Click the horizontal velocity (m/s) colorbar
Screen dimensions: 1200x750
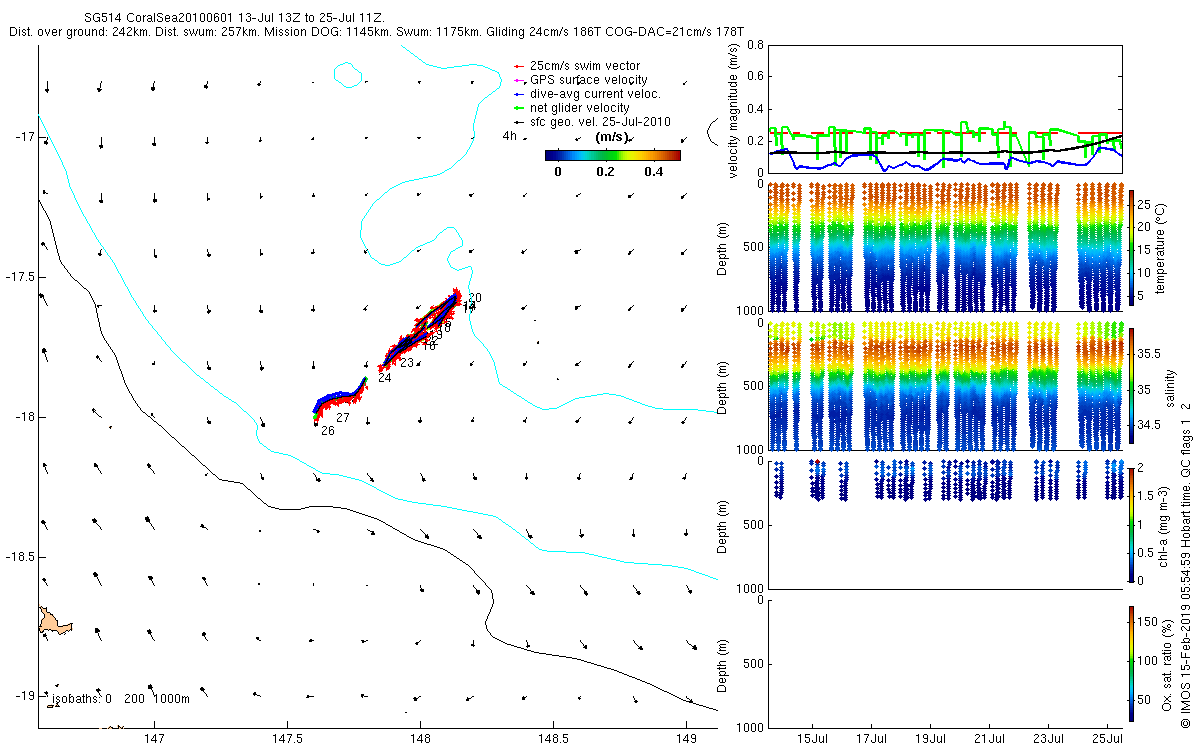(x=612, y=155)
